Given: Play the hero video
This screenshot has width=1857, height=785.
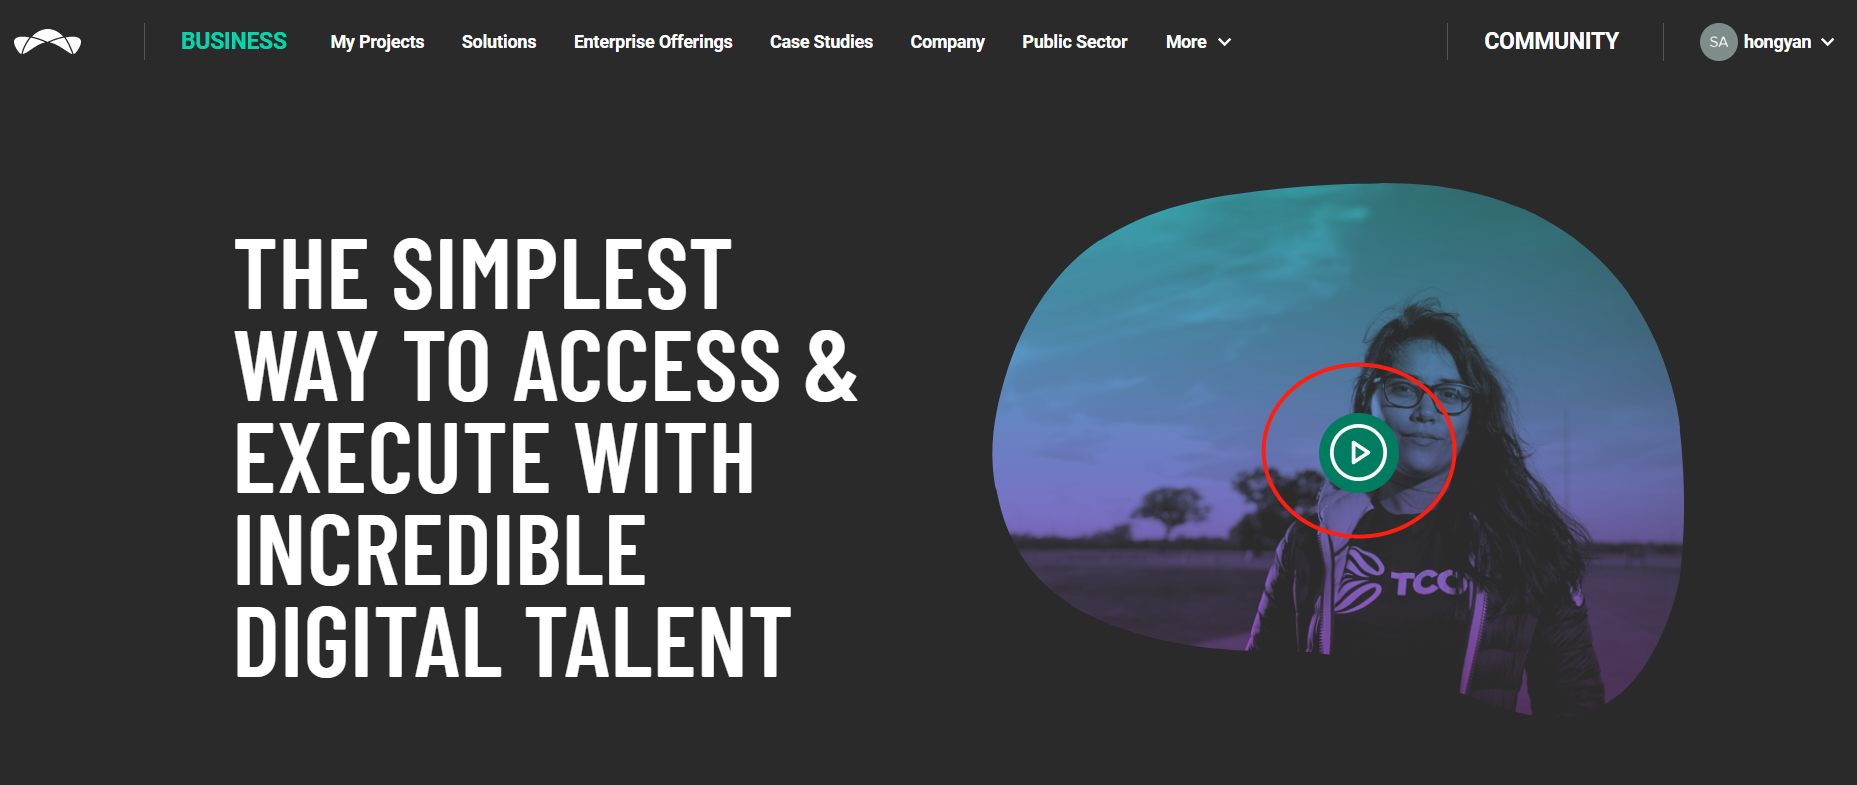Looking at the screenshot, I should point(1358,453).
